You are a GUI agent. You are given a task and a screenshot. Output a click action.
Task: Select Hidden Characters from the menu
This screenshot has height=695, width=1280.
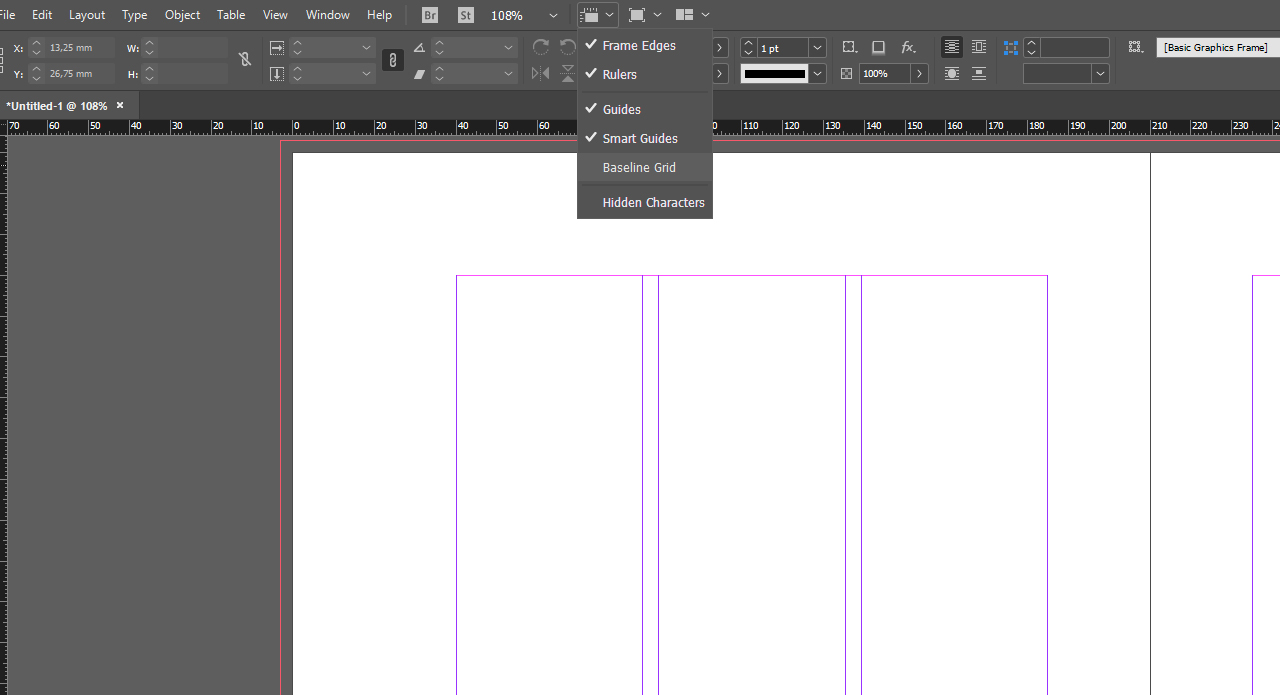(653, 202)
